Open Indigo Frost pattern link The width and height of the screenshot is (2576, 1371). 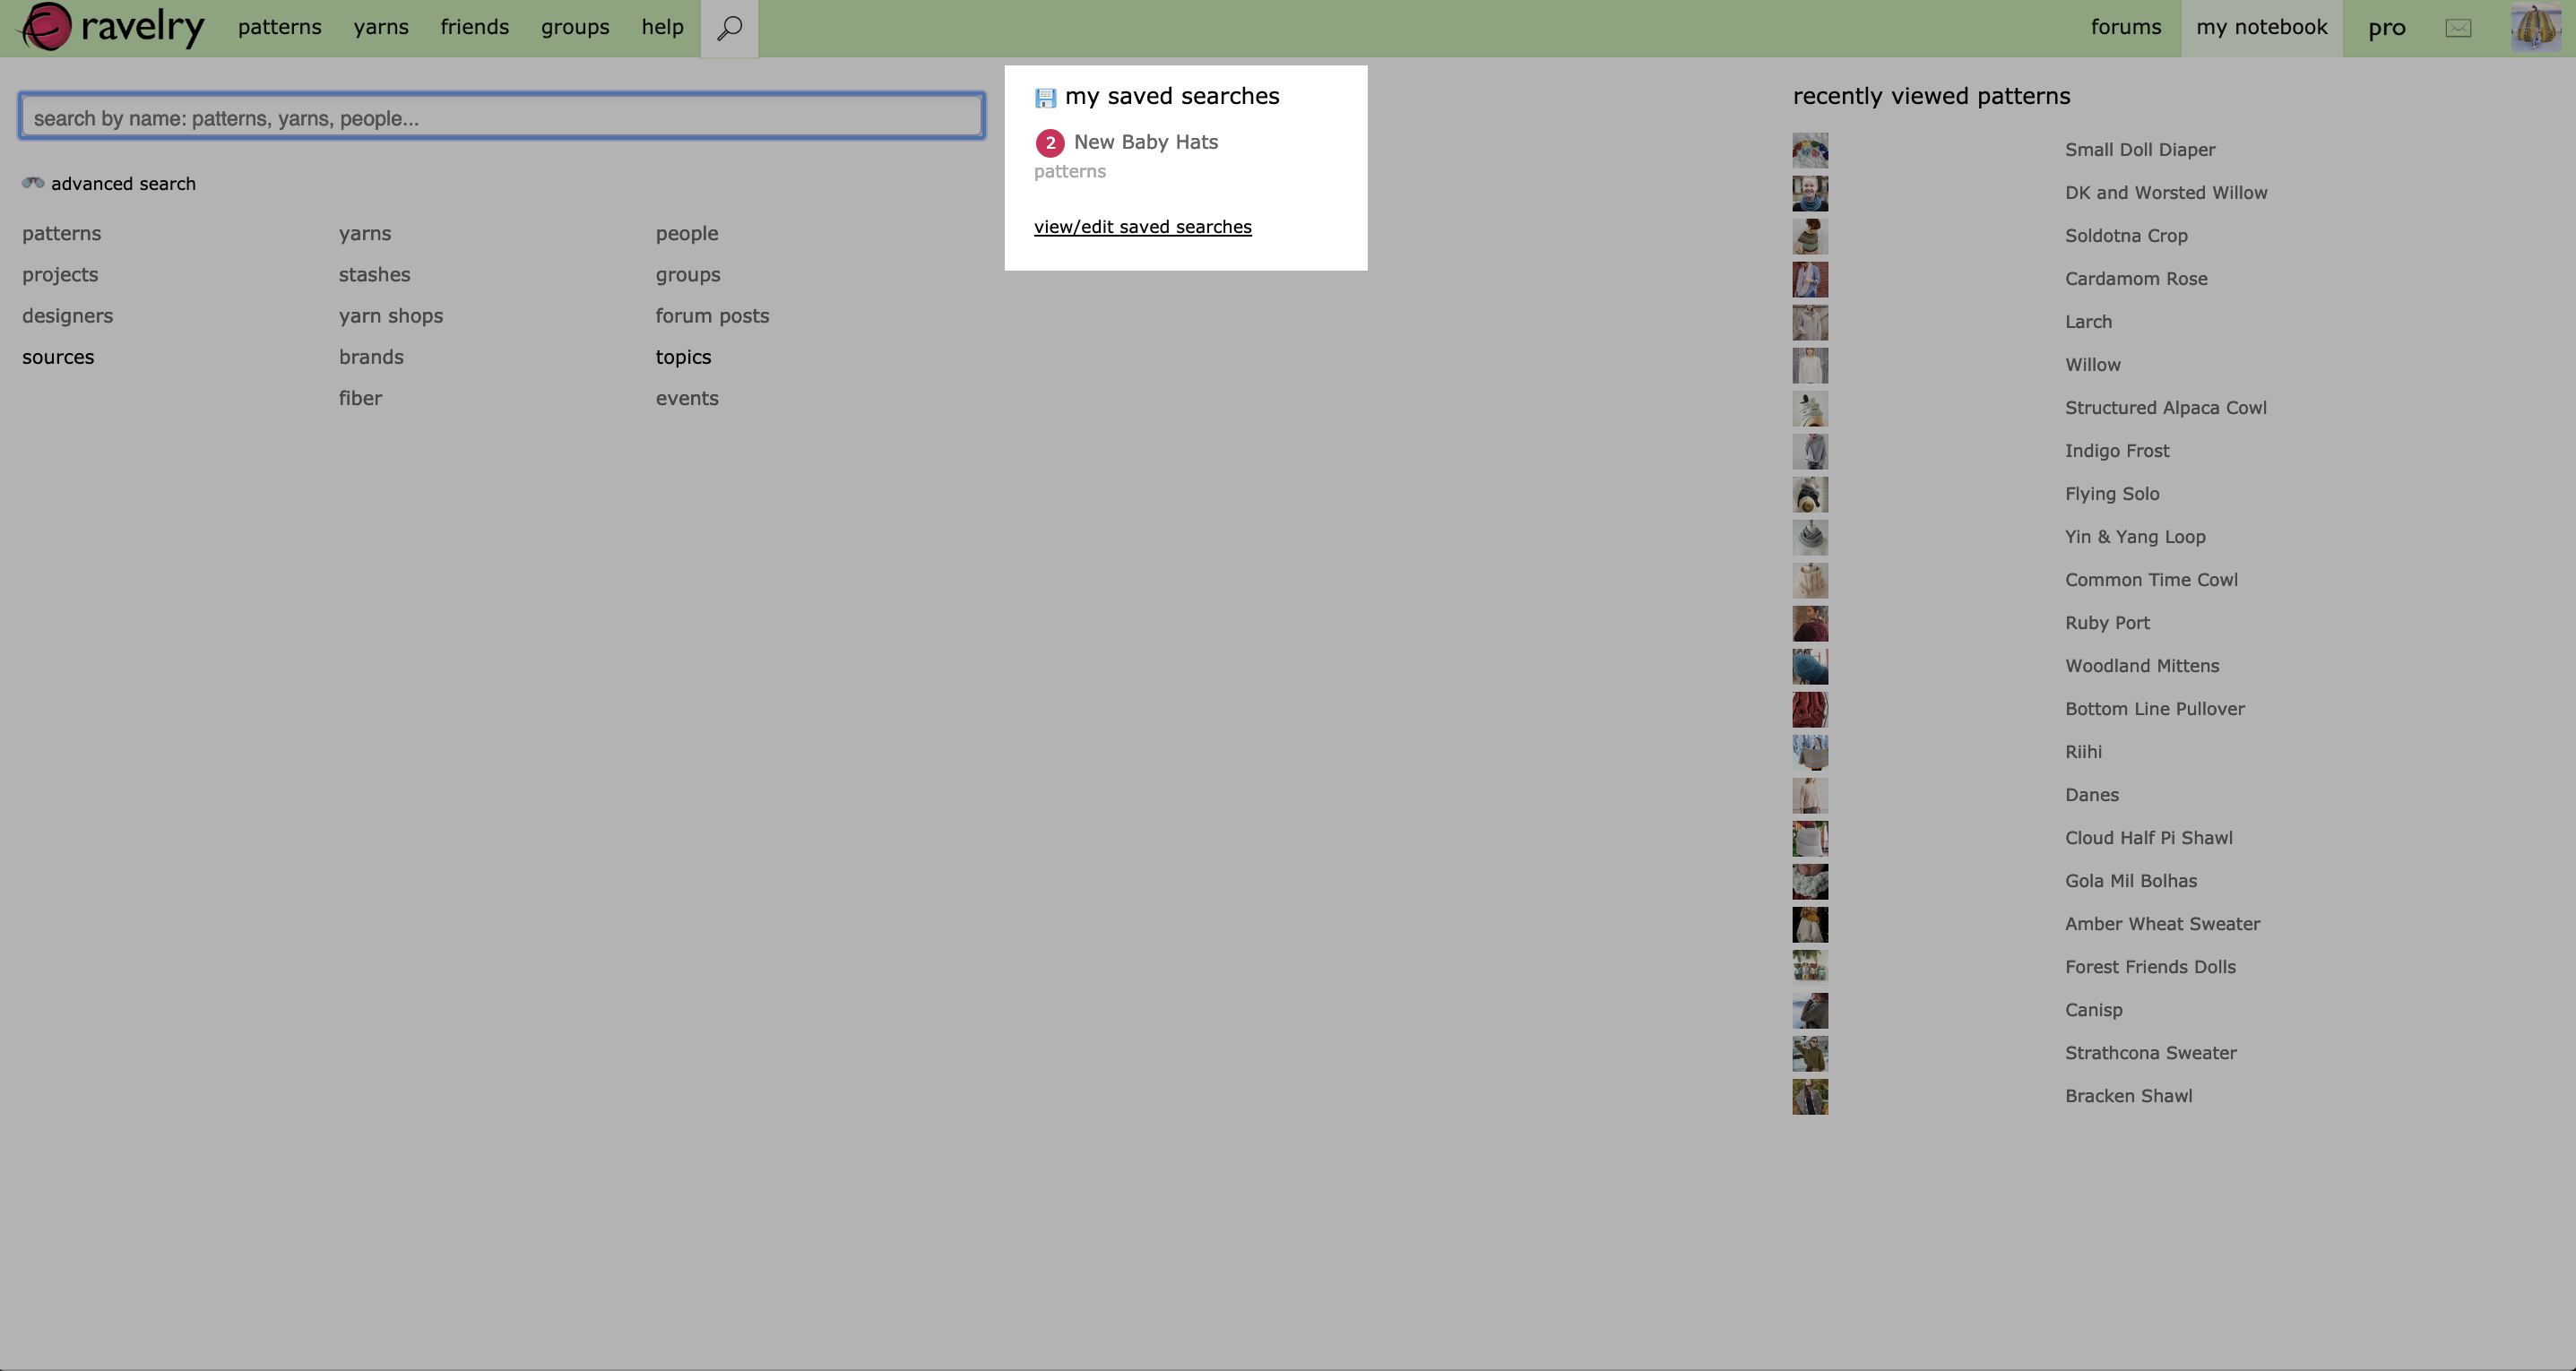click(x=2117, y=451)
